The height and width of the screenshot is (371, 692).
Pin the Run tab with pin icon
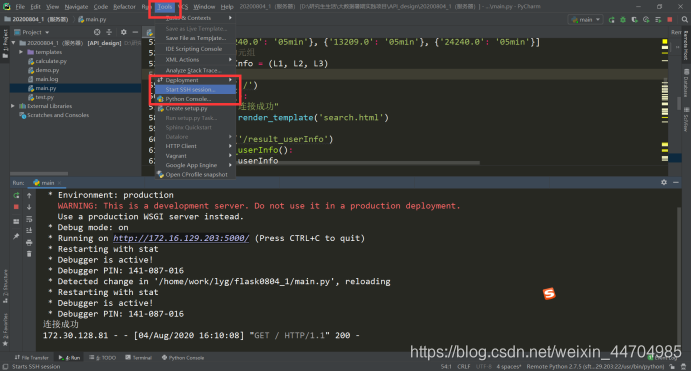tap(16, 236)
